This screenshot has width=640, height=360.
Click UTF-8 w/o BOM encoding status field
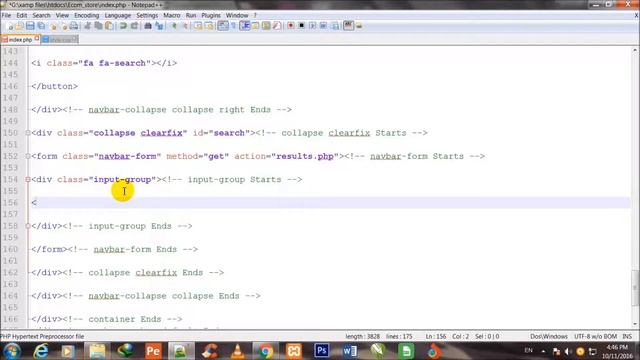click(595, 336)
